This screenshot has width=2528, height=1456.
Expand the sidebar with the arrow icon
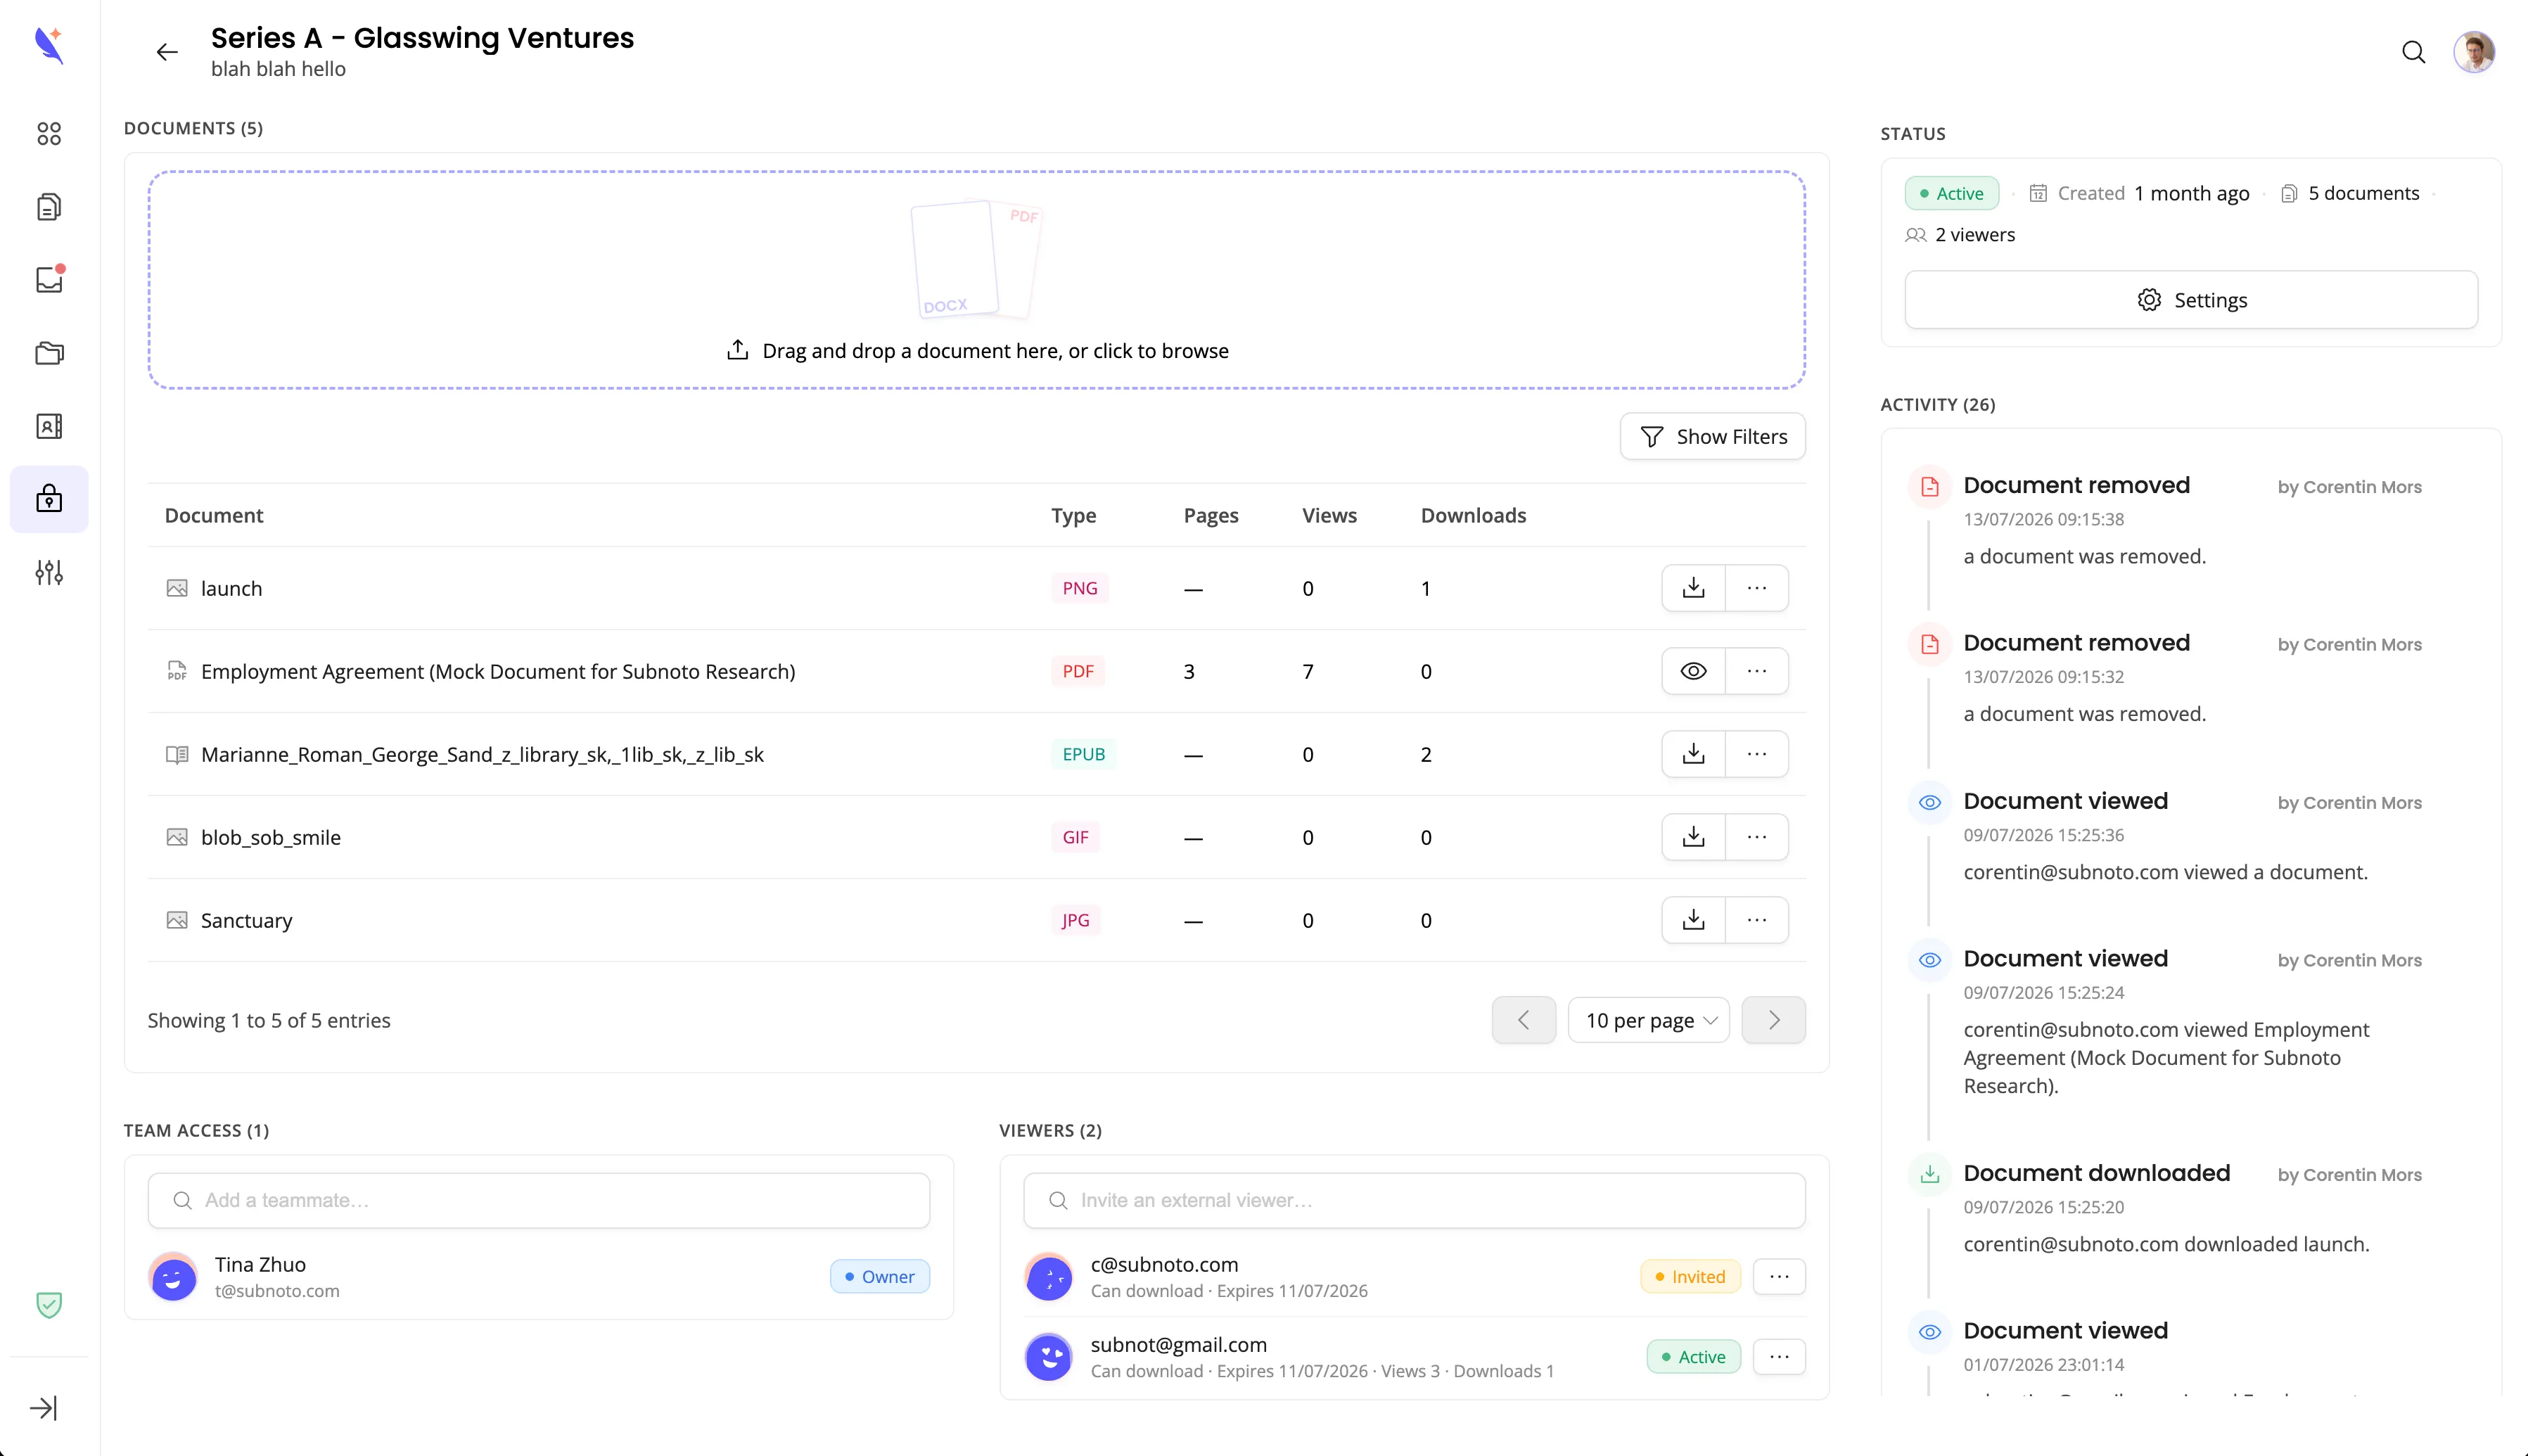44,1408
